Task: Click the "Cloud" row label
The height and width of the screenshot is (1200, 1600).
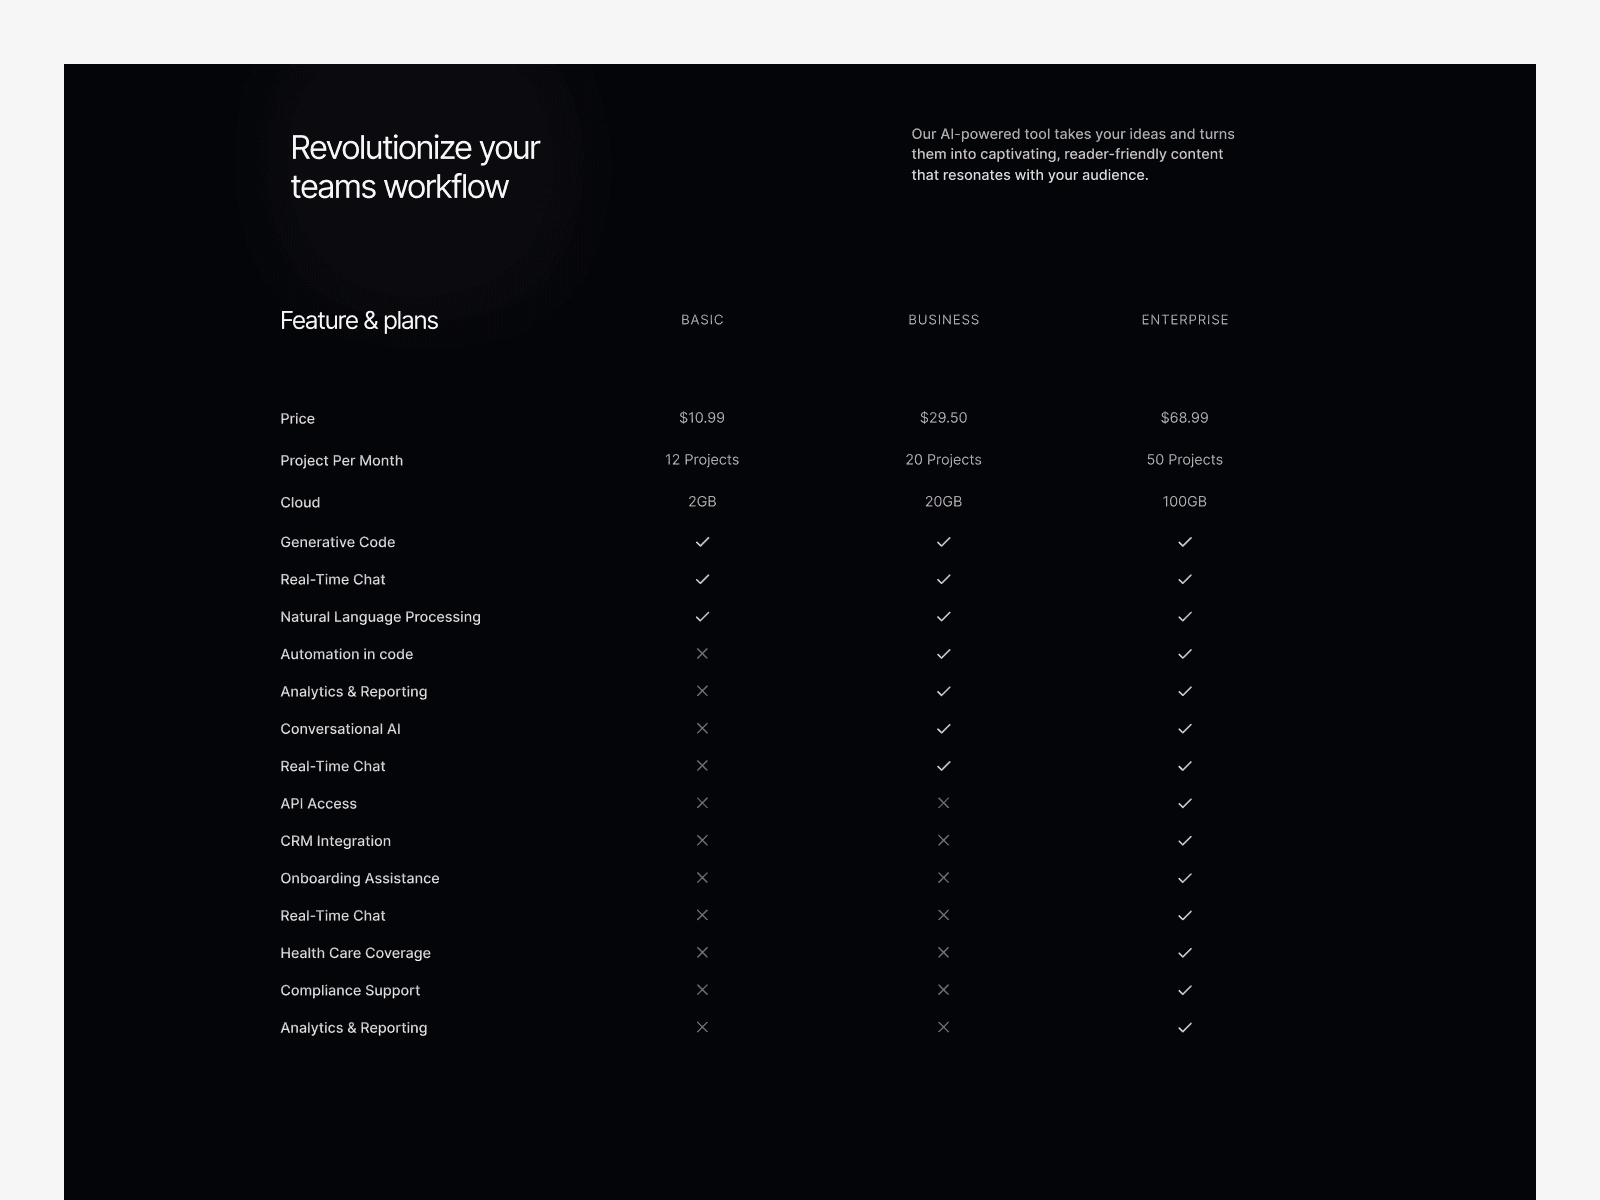Action: click(x=300, y=503)
